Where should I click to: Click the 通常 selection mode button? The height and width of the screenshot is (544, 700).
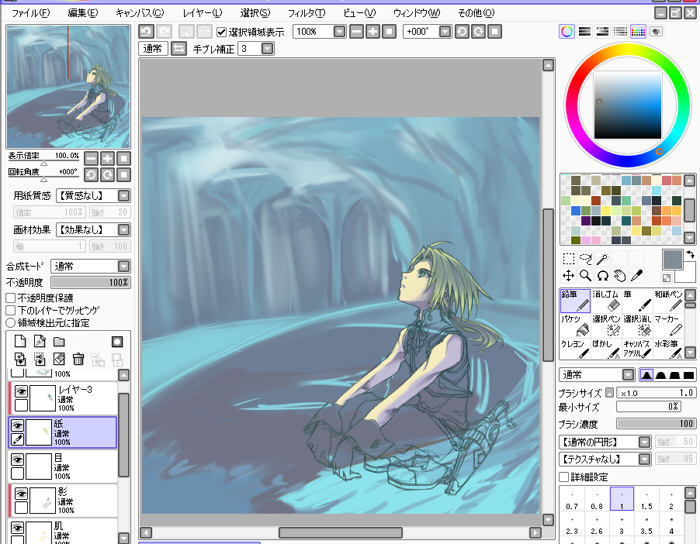click(153, 49)
